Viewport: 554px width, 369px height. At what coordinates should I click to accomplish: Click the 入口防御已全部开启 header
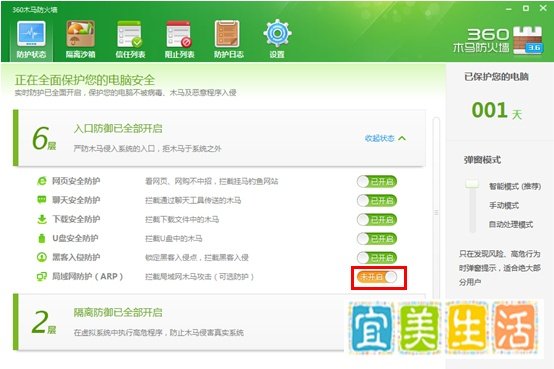118,128
